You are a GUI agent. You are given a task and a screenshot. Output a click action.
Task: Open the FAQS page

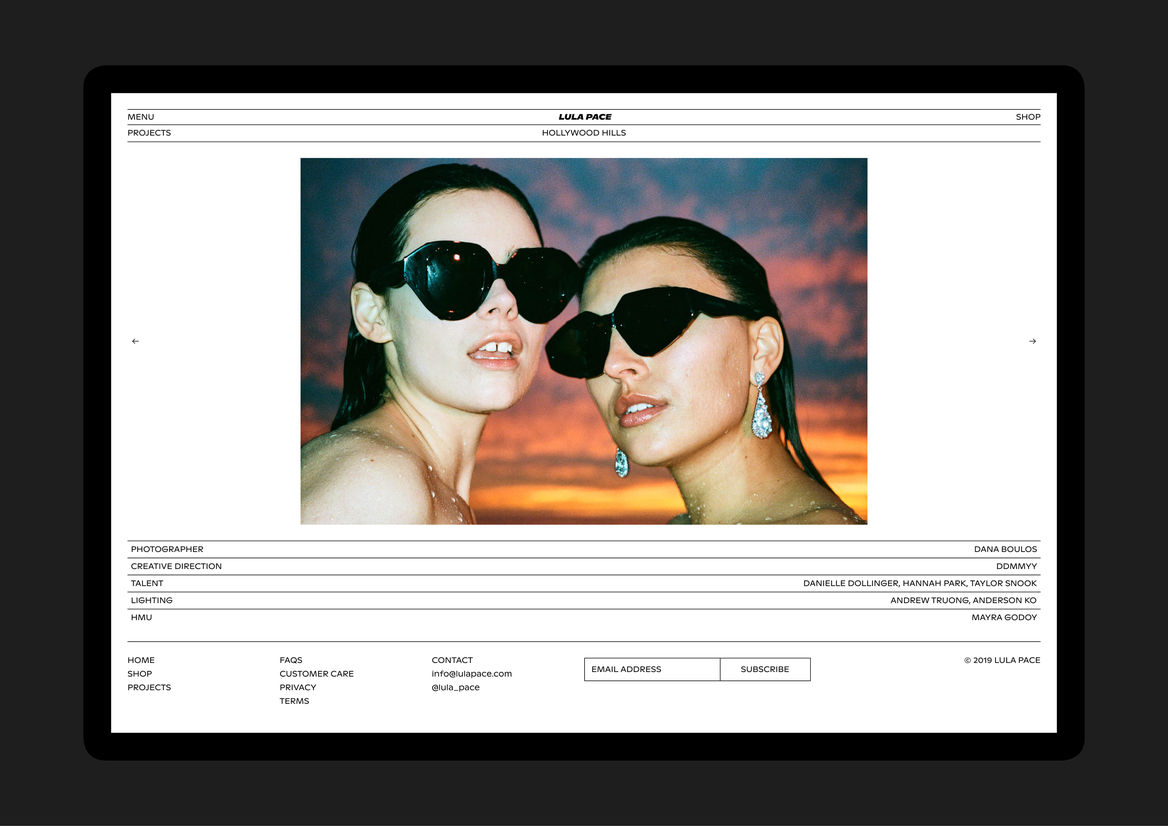click(291, 660)
